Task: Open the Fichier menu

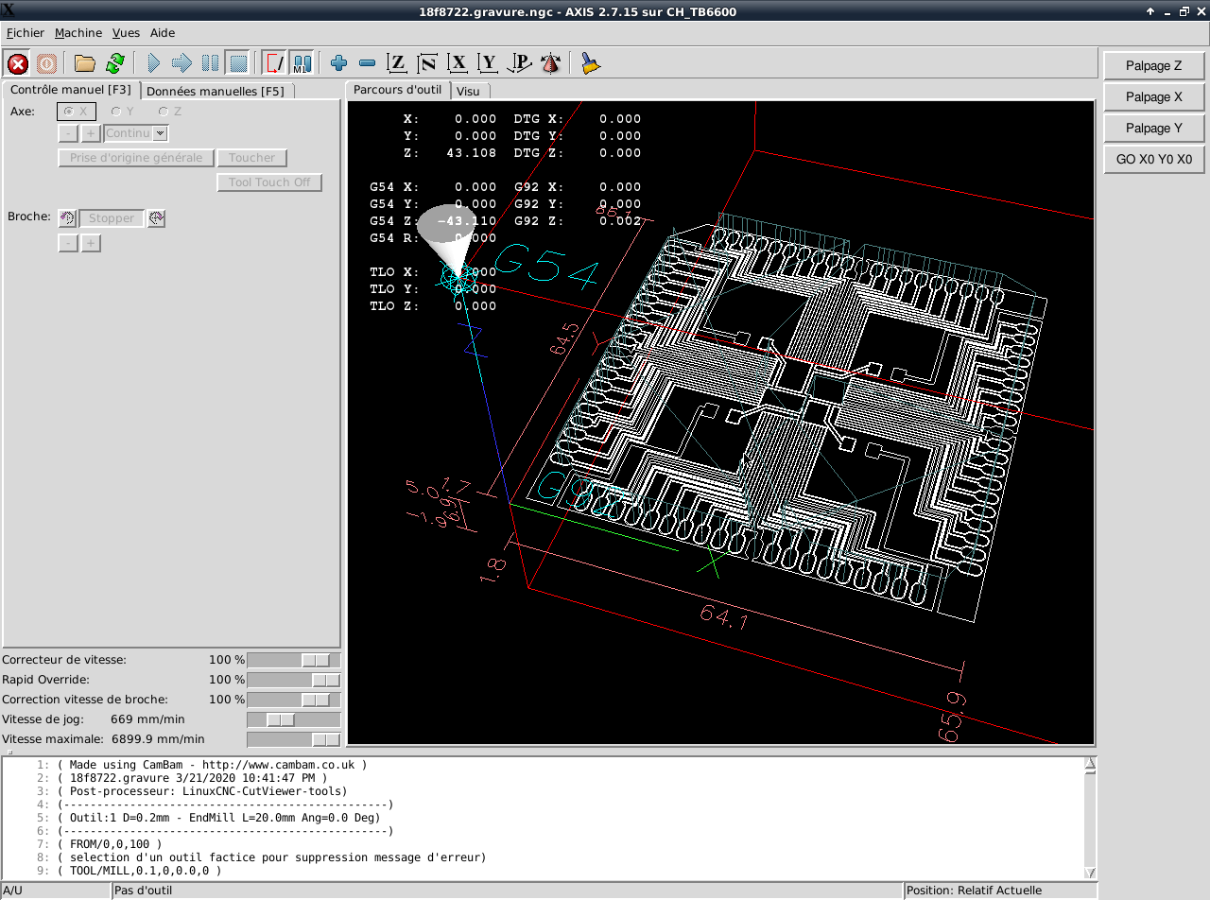Action: tap(25, 33)
